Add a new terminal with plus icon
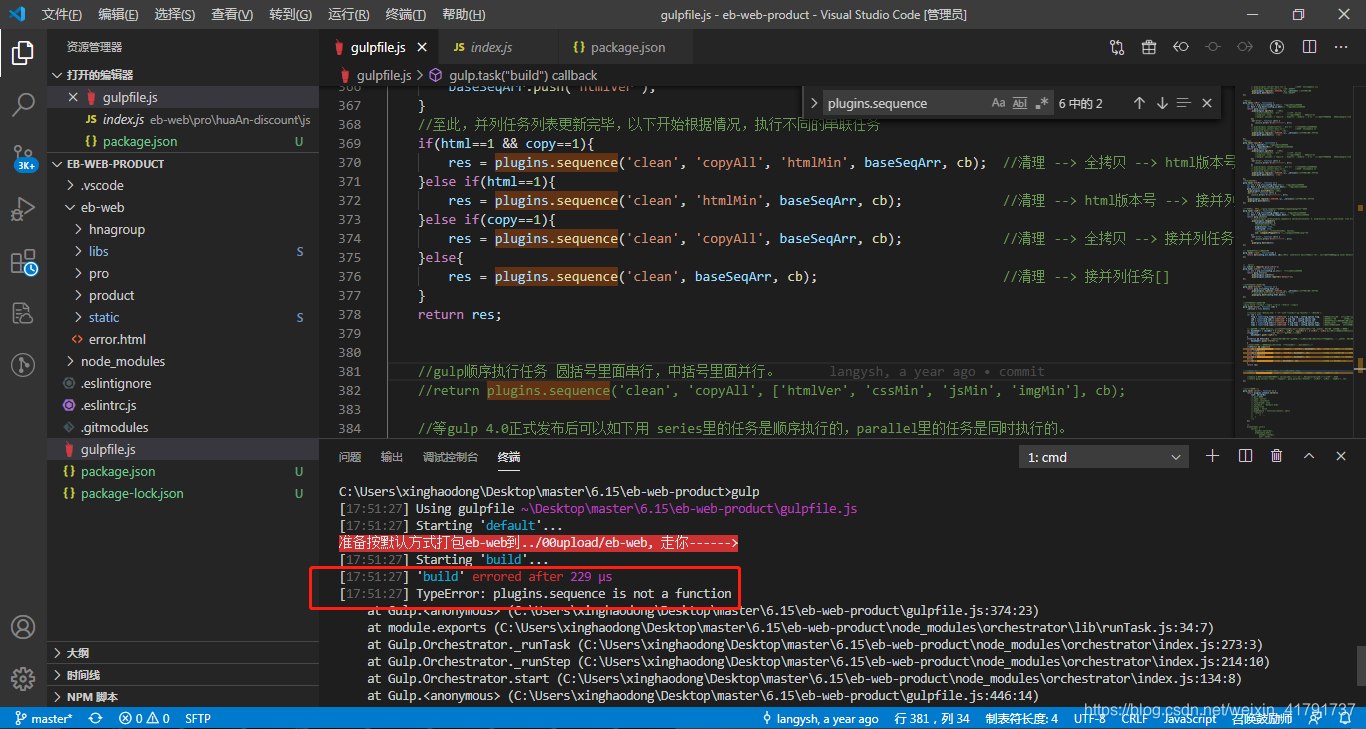 coord(1213,456)
